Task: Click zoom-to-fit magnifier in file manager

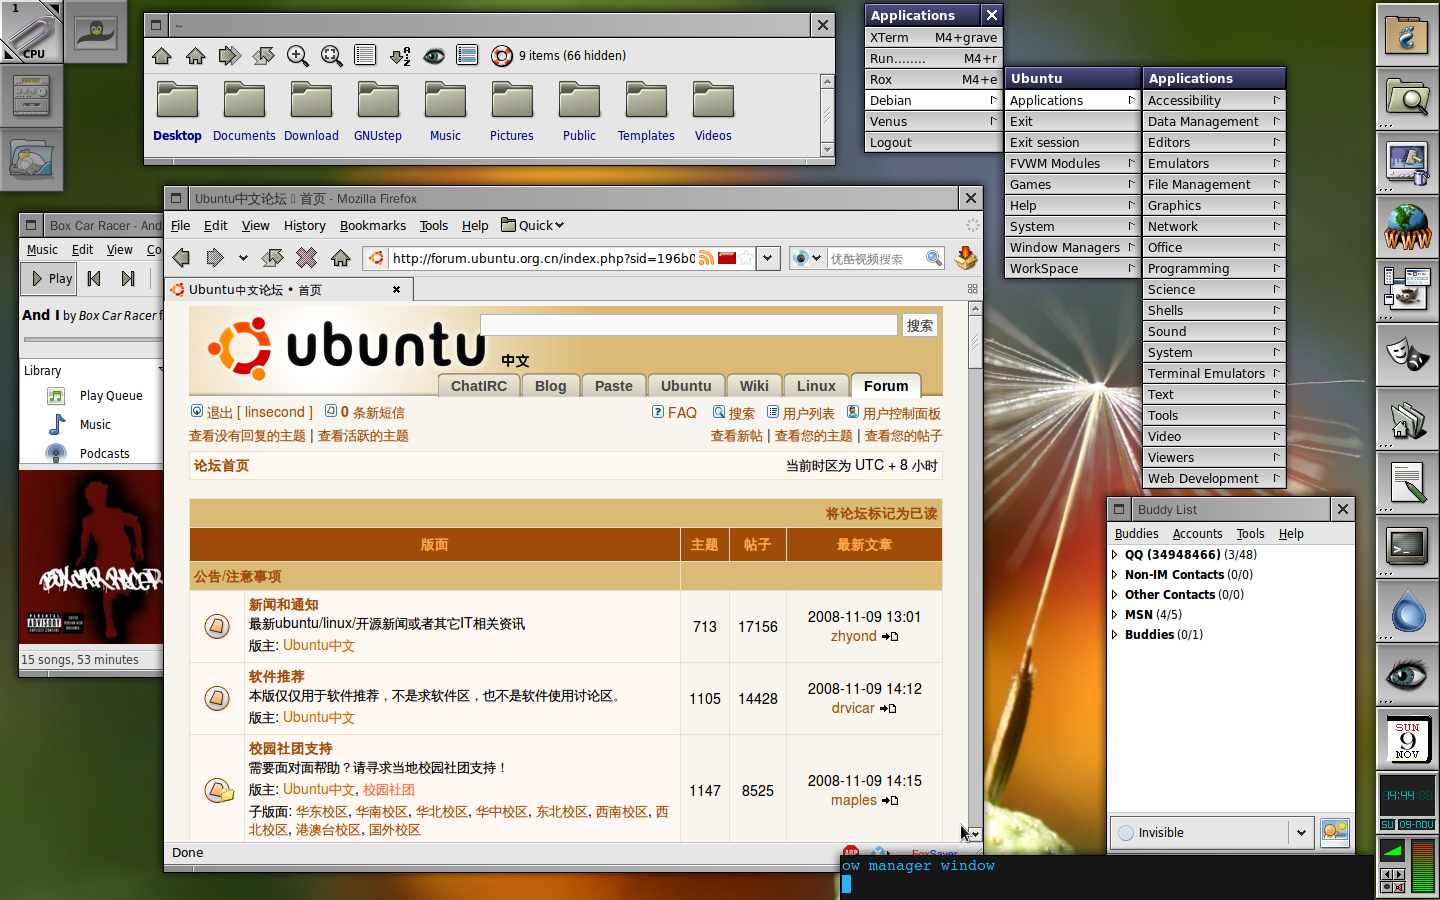Action: click(332, 56)
